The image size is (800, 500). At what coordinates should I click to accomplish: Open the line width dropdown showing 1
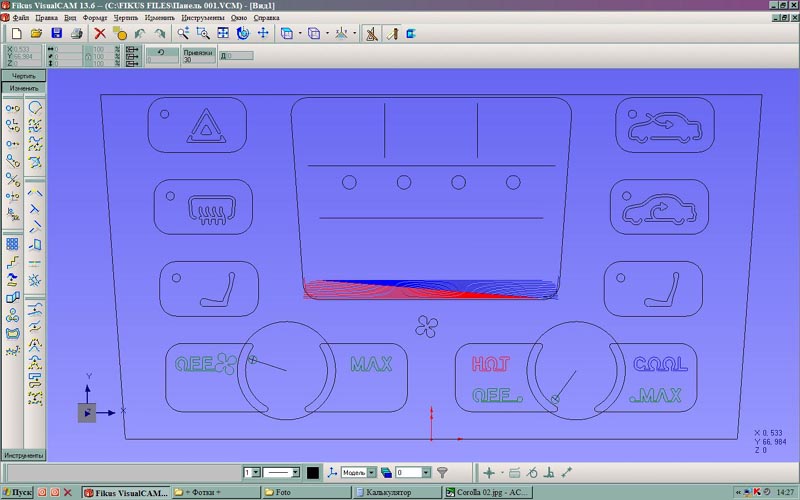[x=257, y=472]
